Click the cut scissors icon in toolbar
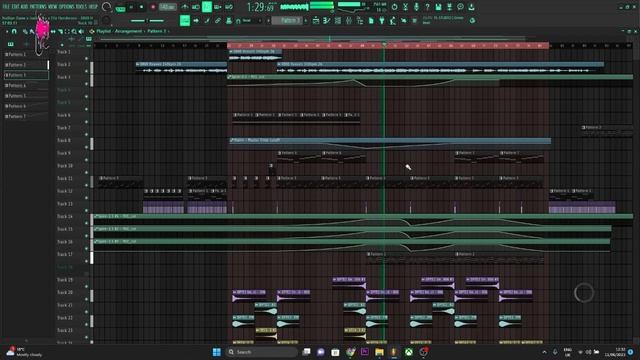Screen dimensions: 640x360 [405, 7]
